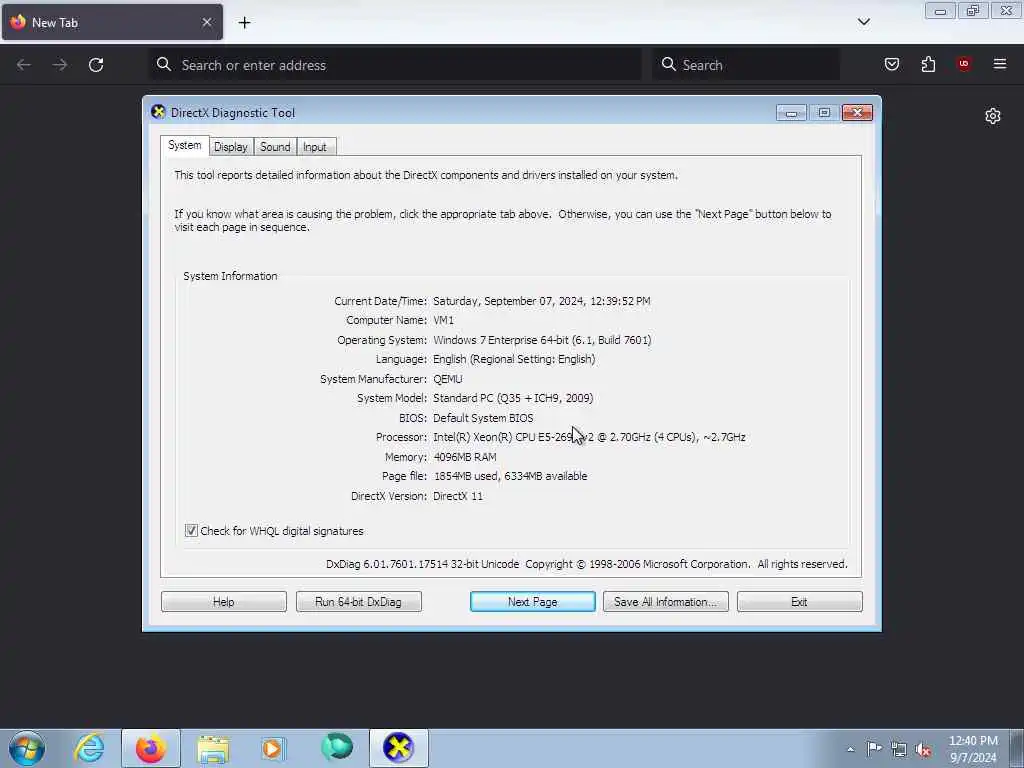Switch to the Display tab

(x=231, y=147)
